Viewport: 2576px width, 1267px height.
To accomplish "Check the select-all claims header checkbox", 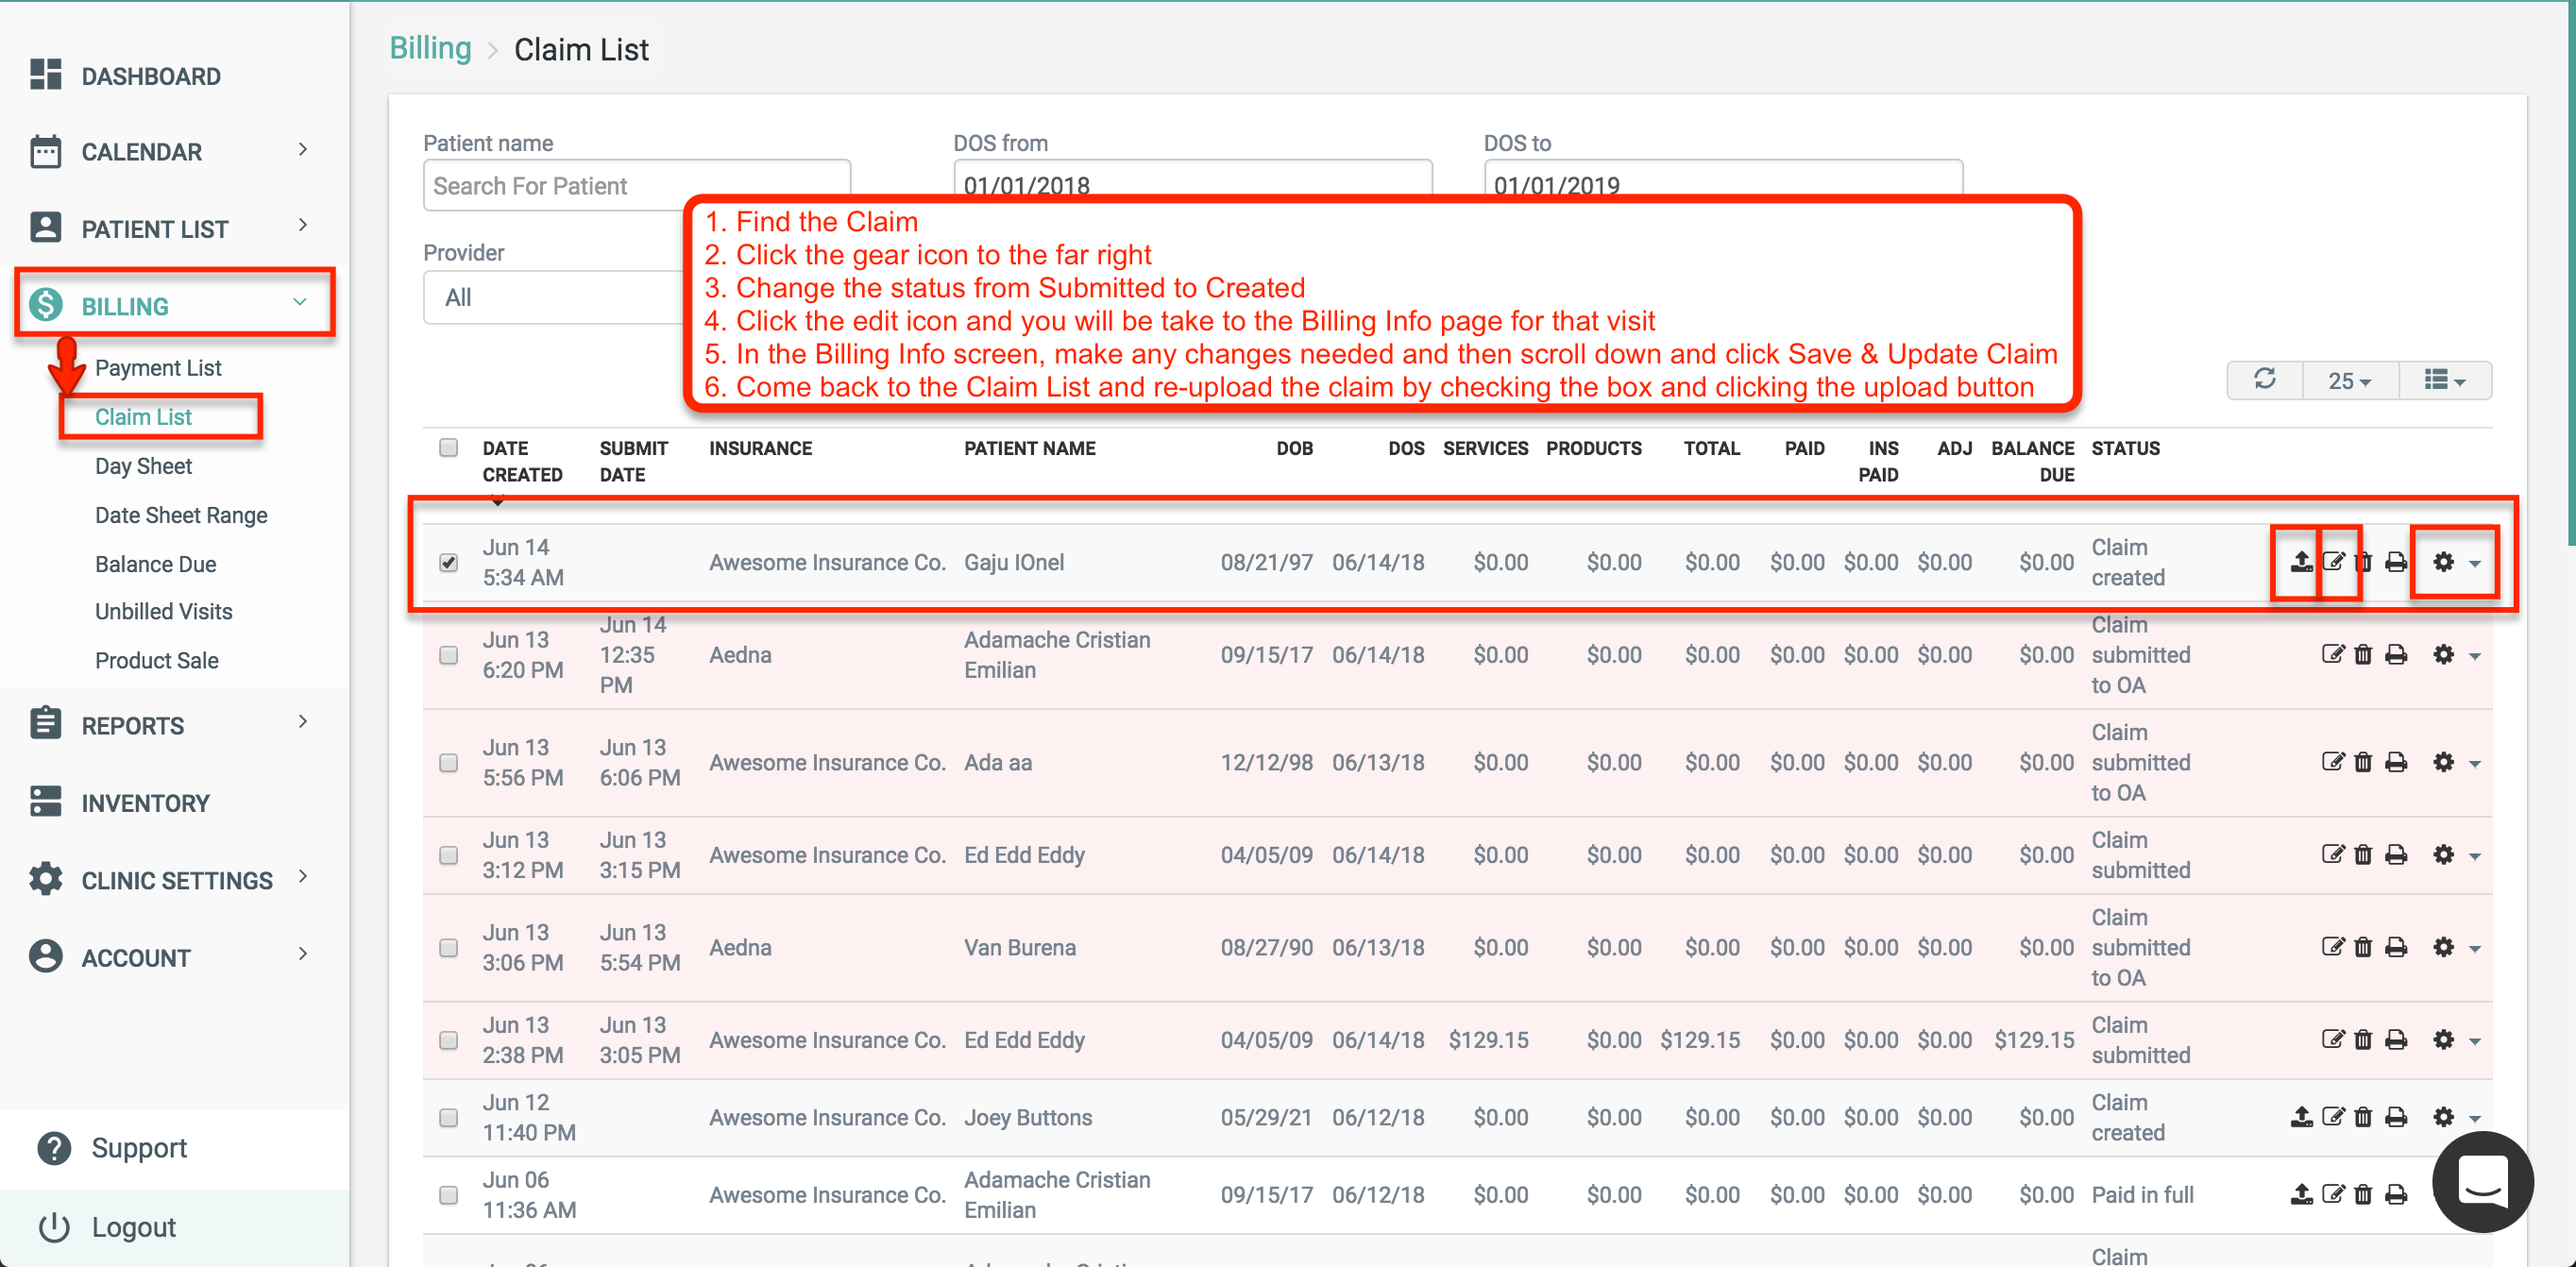I will [x=449, y=447].
